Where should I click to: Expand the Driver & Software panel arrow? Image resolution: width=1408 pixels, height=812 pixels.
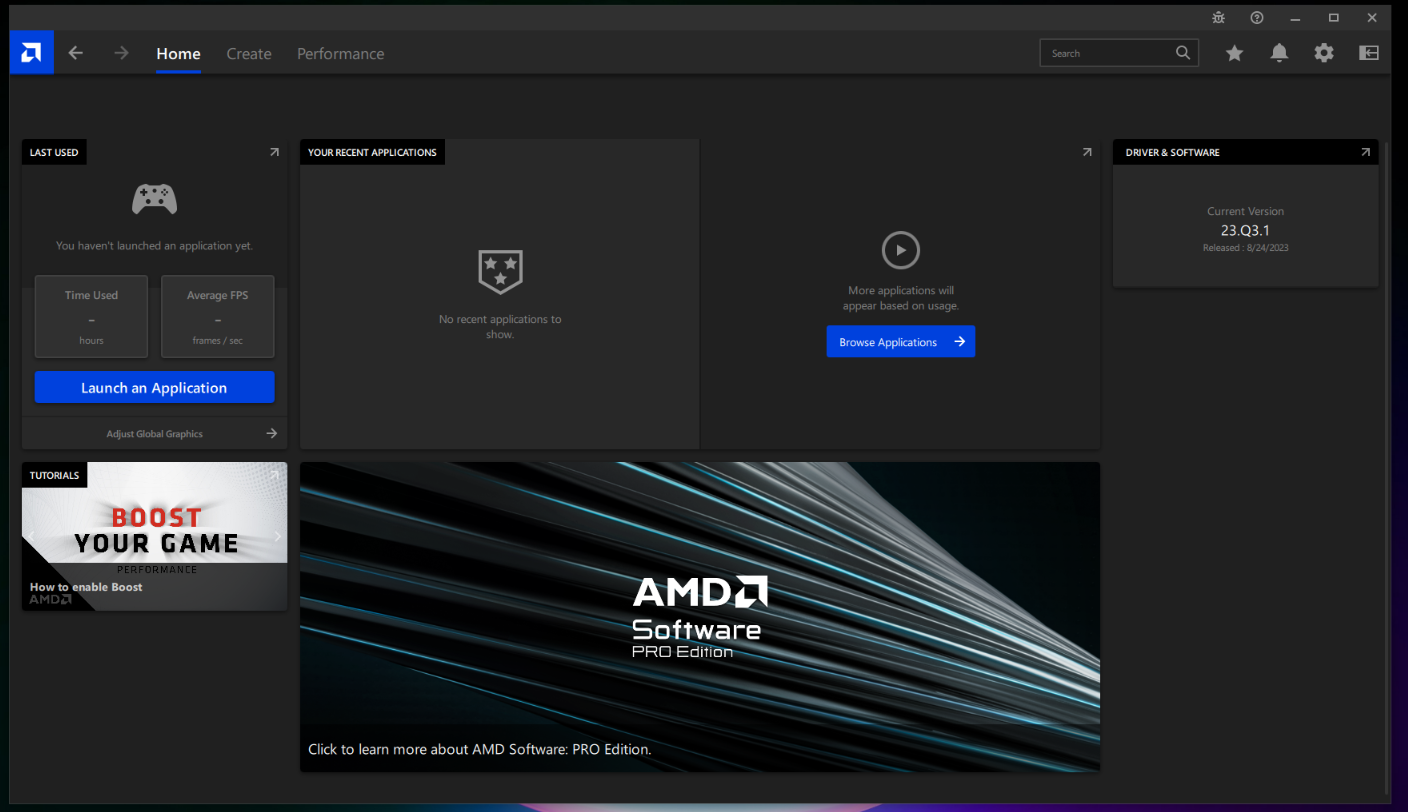click(x=1365, y=152)
